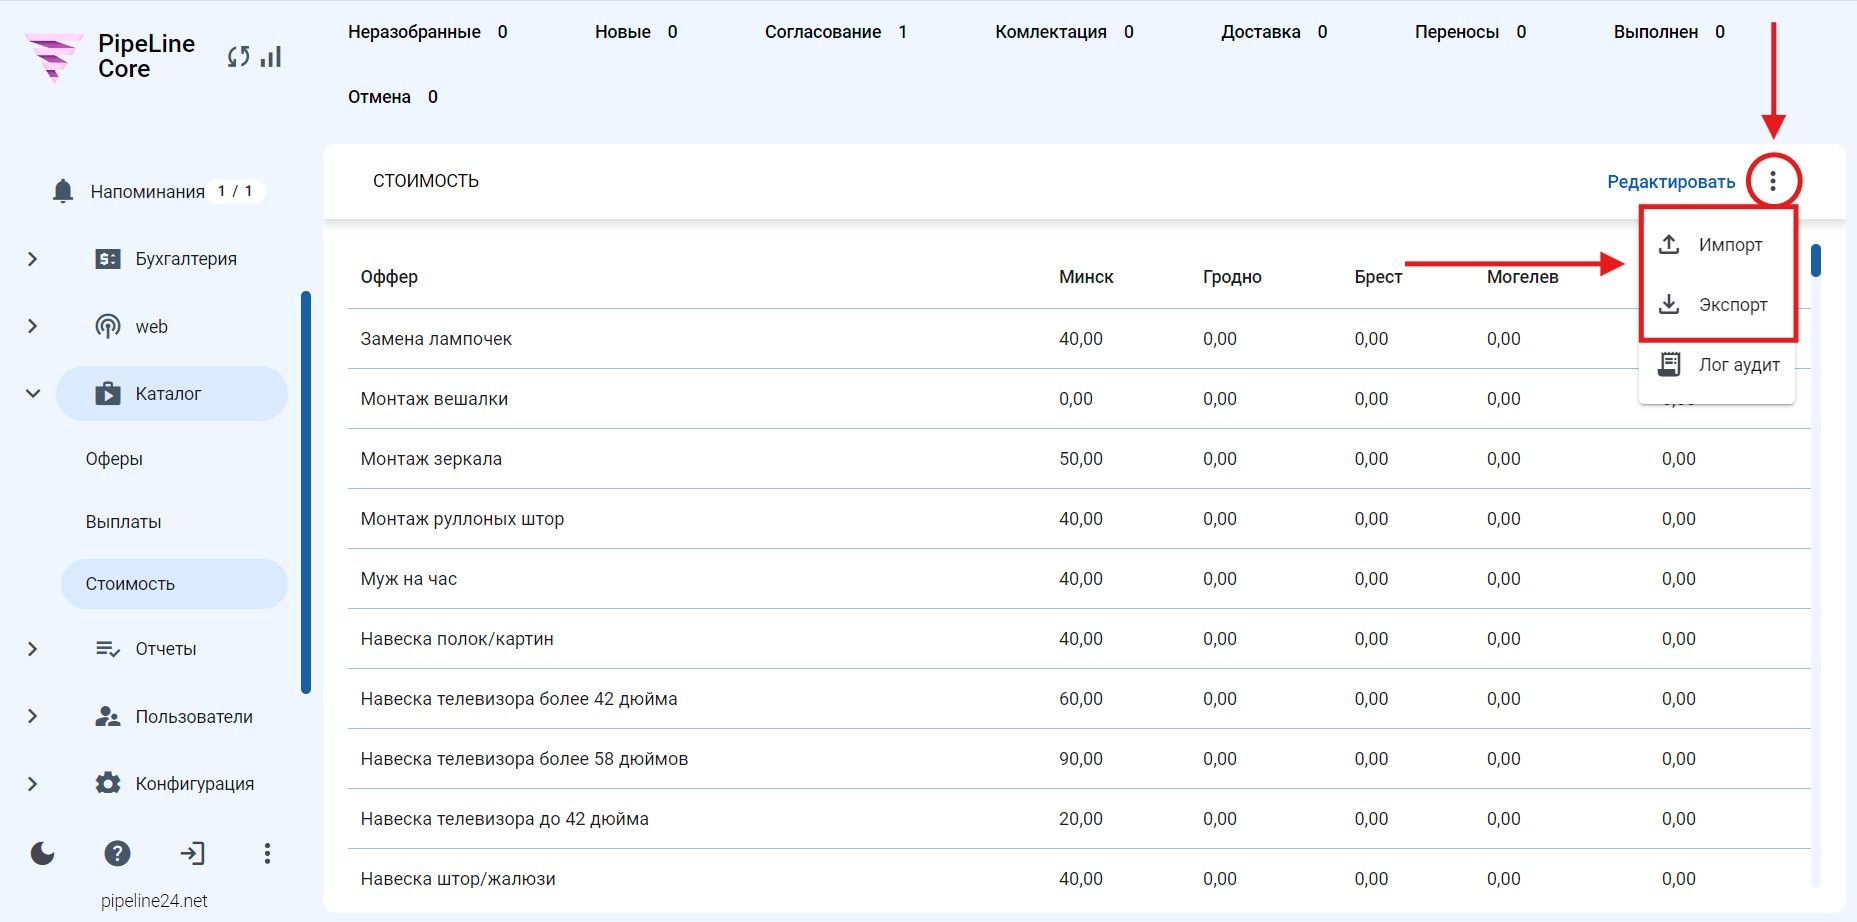Select Импорт from the dropdown menu
Viewport: 1857px width, 922px height.
point(1717,245)
